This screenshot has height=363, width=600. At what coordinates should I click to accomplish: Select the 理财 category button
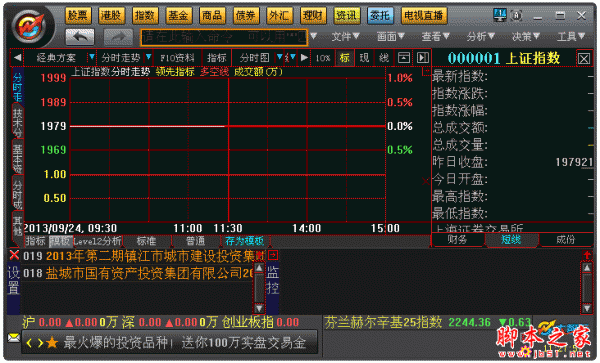pos(313,16)
